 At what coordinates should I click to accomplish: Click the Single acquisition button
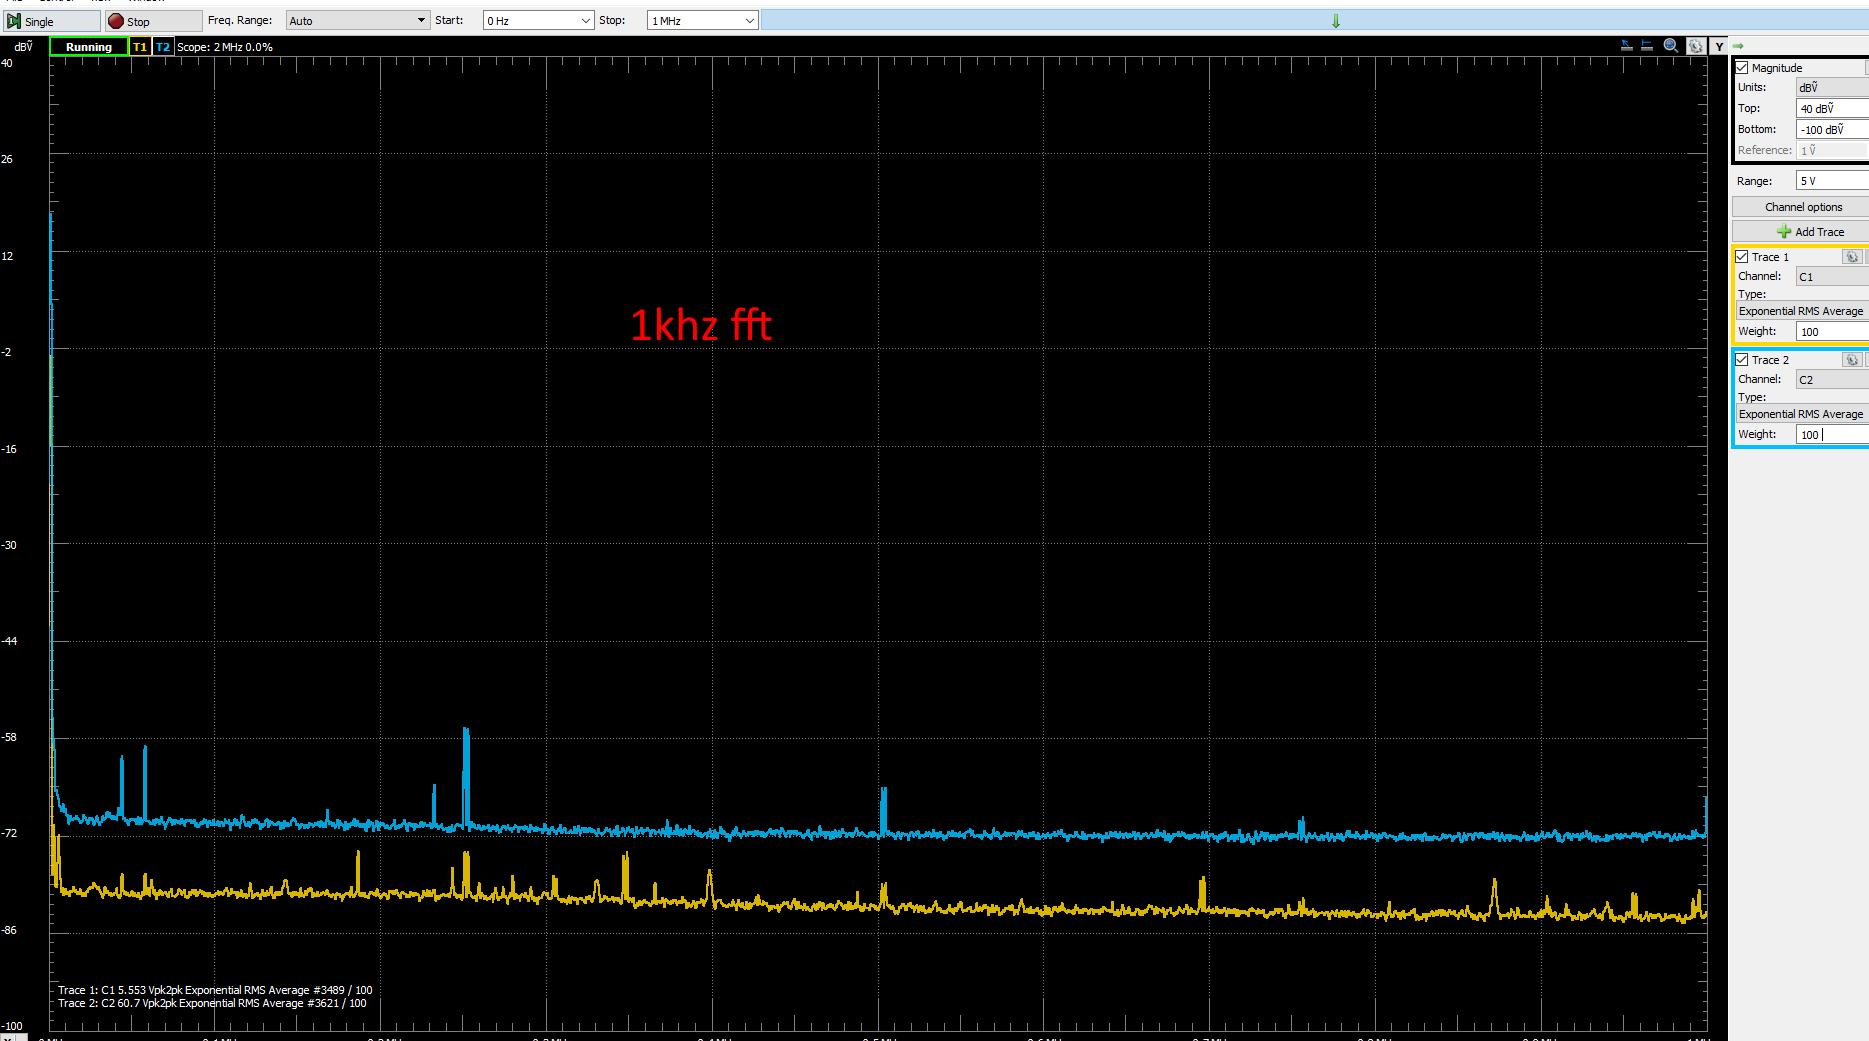[x=52, y=21]
